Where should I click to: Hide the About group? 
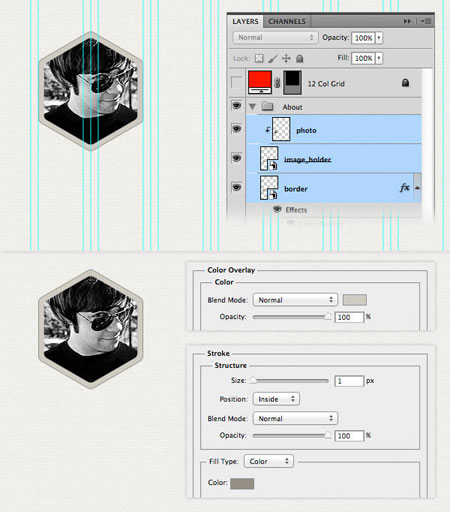pyautogui.click(x=236, y=106)
